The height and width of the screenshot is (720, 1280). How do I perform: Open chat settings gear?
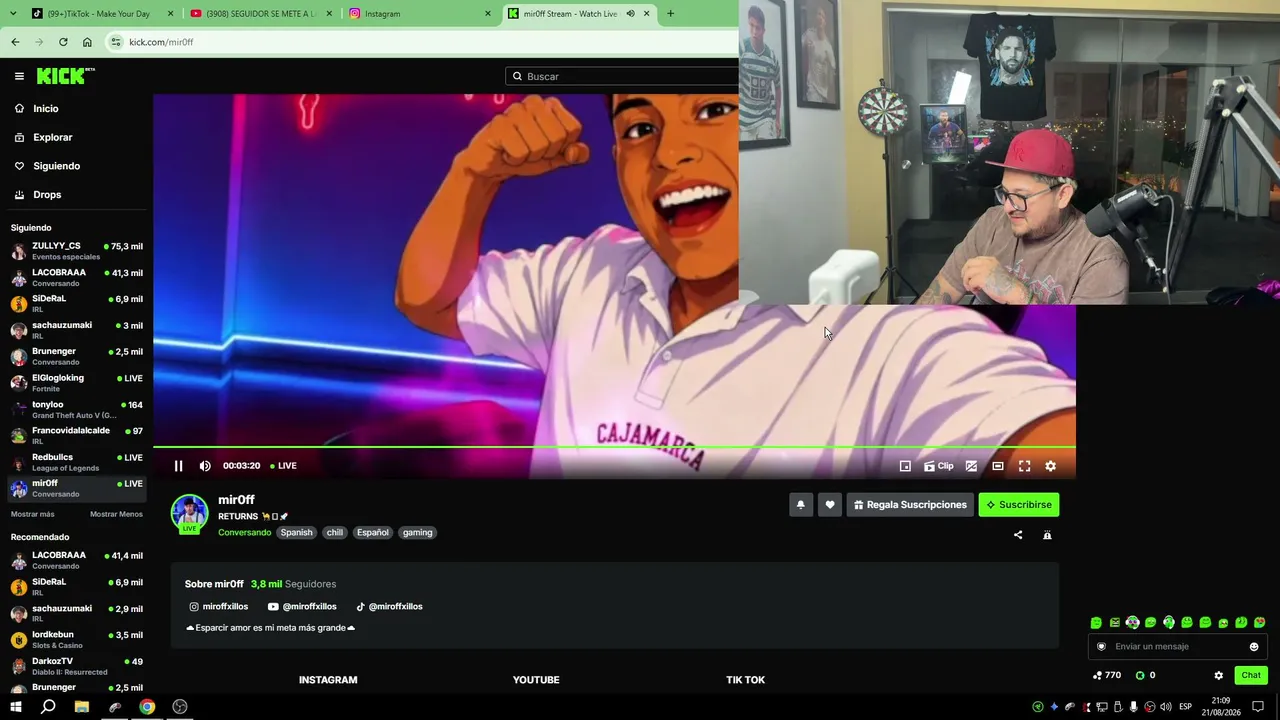coord(1218,676)
